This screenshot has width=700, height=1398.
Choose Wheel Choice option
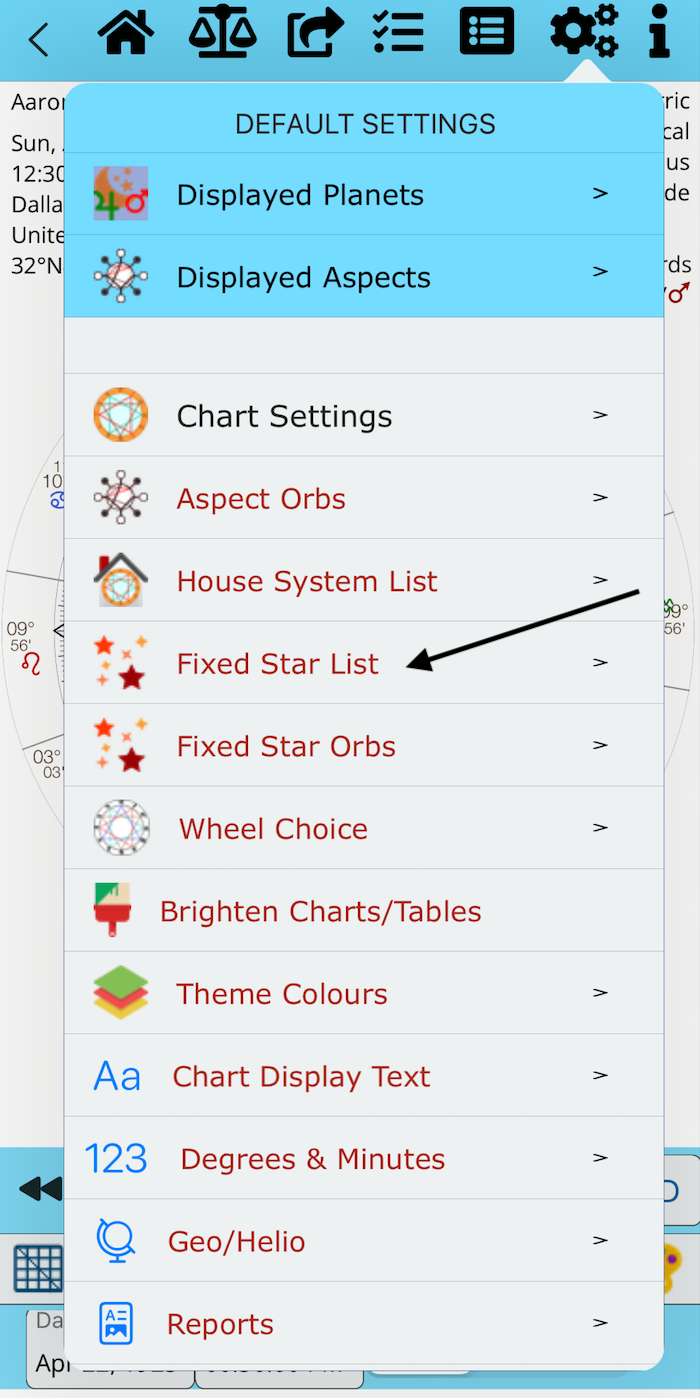(273, 828)
